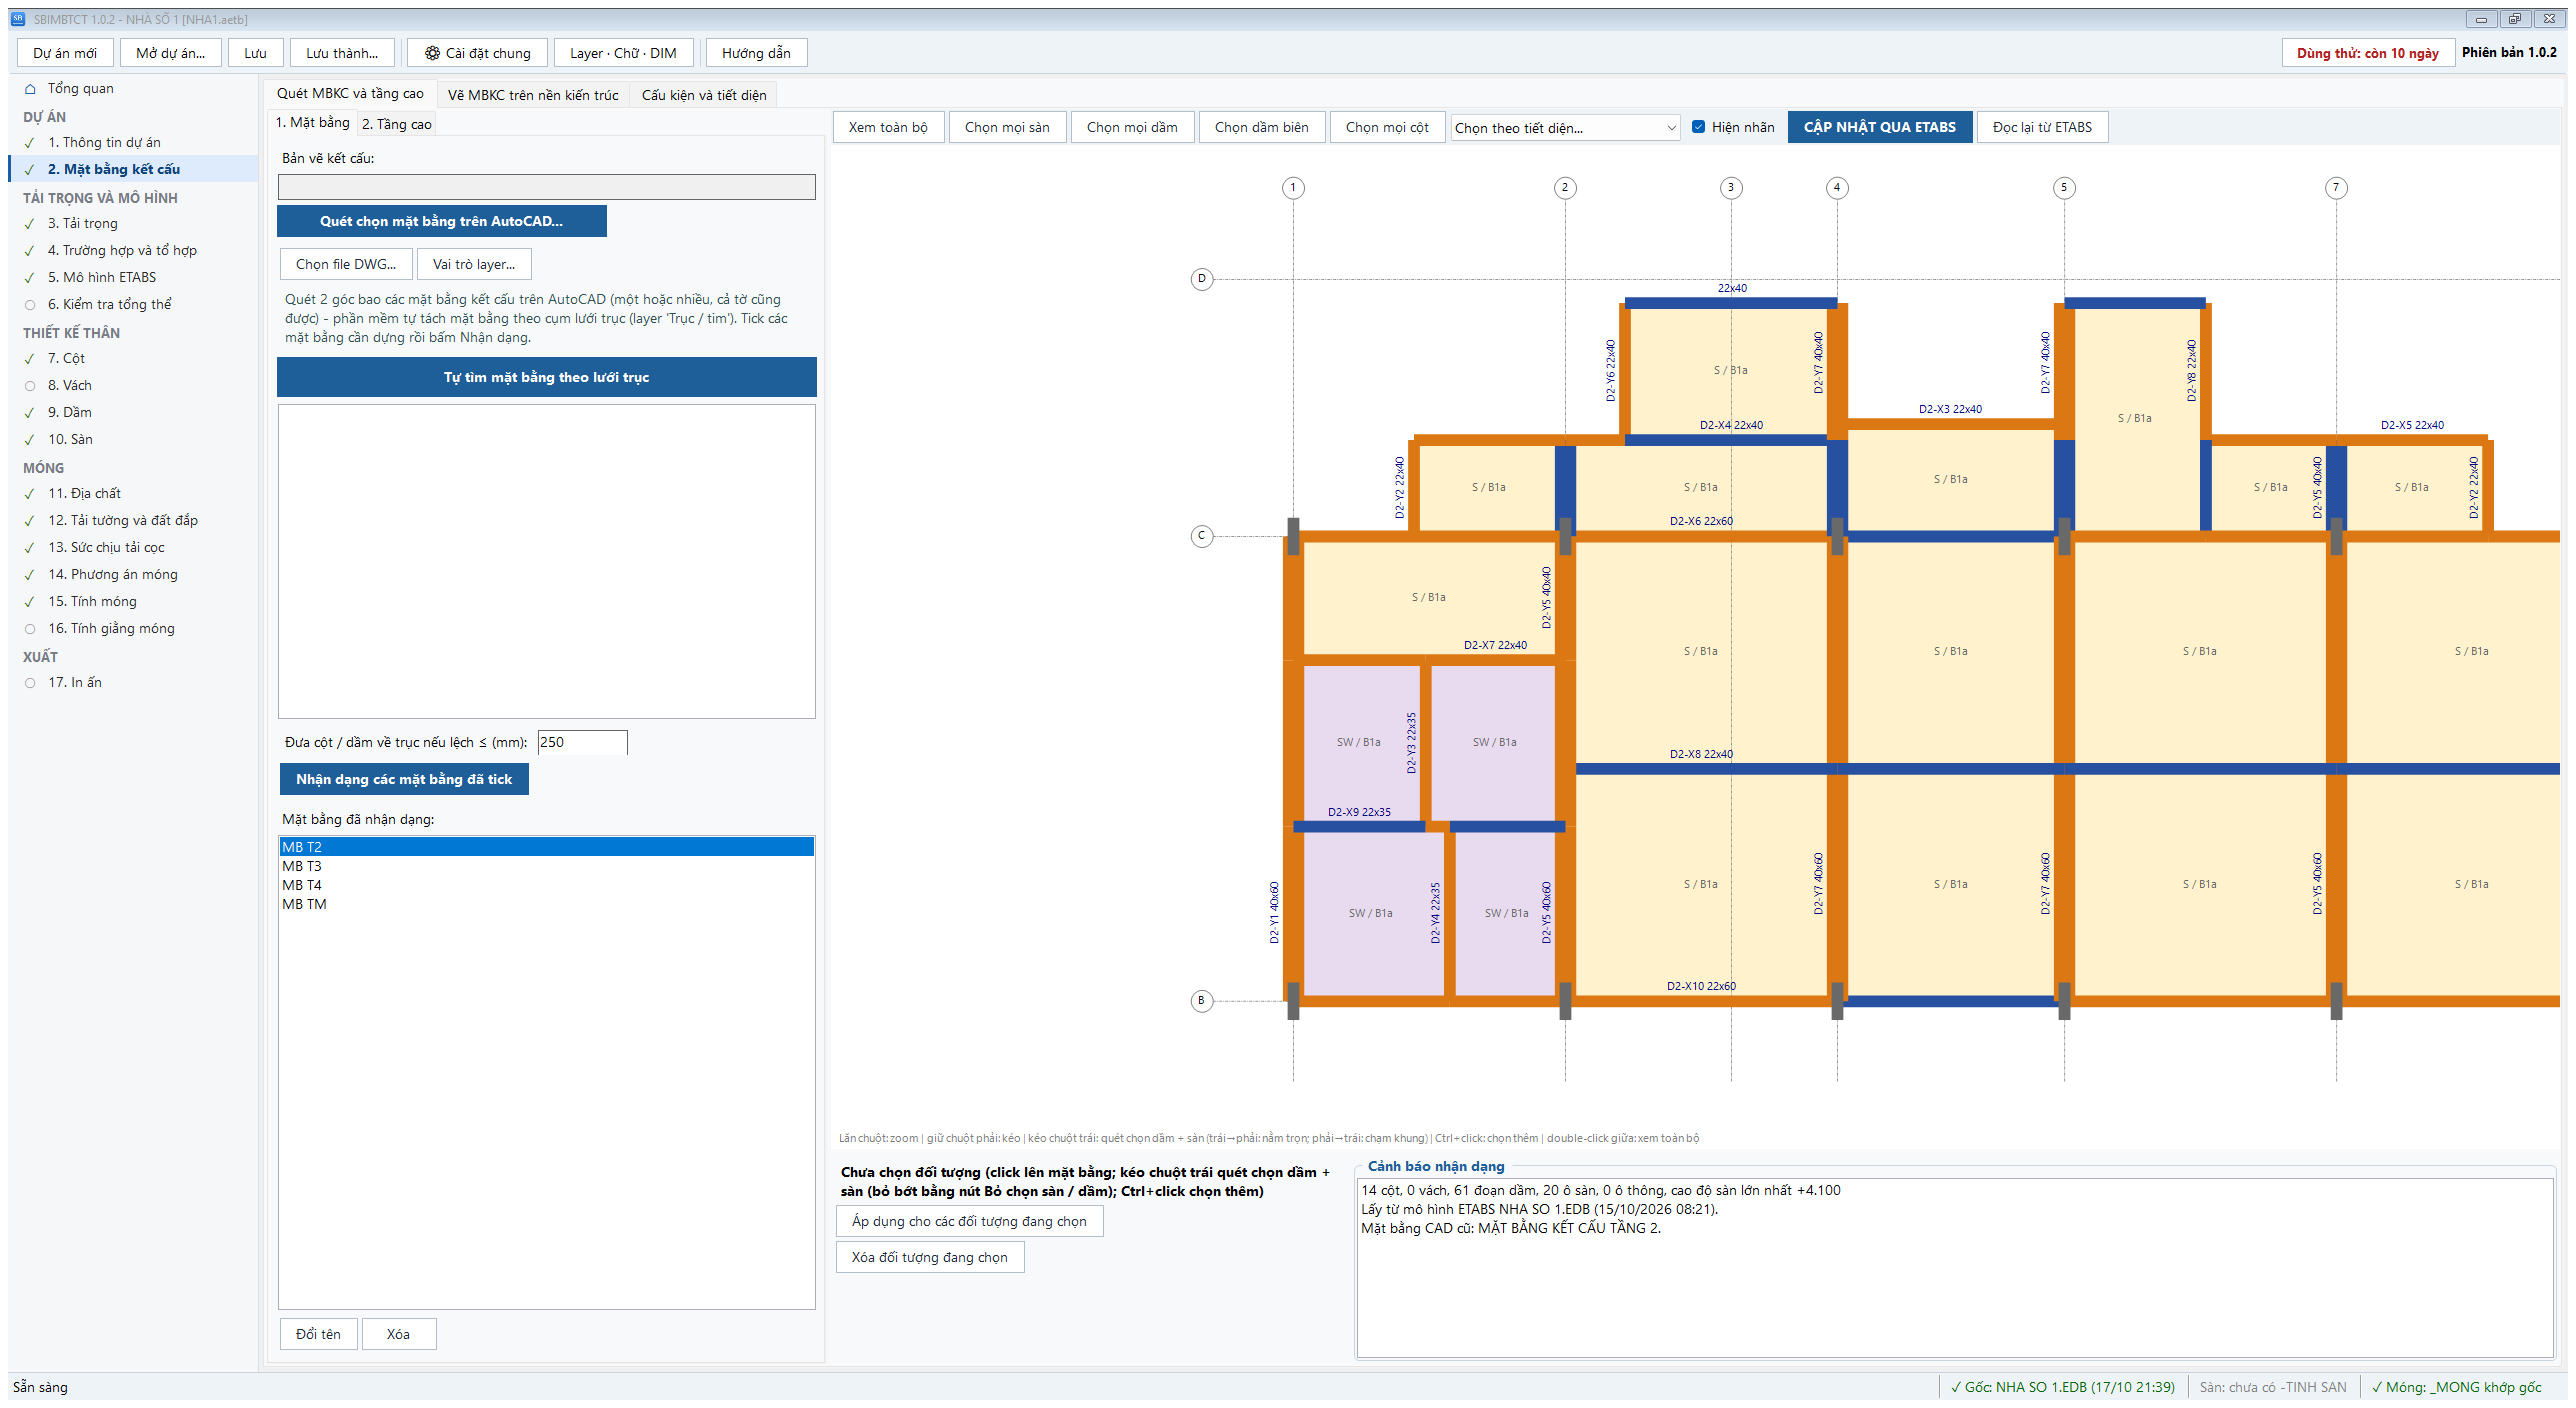Select the 2. Tầng cao sub-tab
The width and height of the screenshot is (2576, 1408).
[397, 124]
